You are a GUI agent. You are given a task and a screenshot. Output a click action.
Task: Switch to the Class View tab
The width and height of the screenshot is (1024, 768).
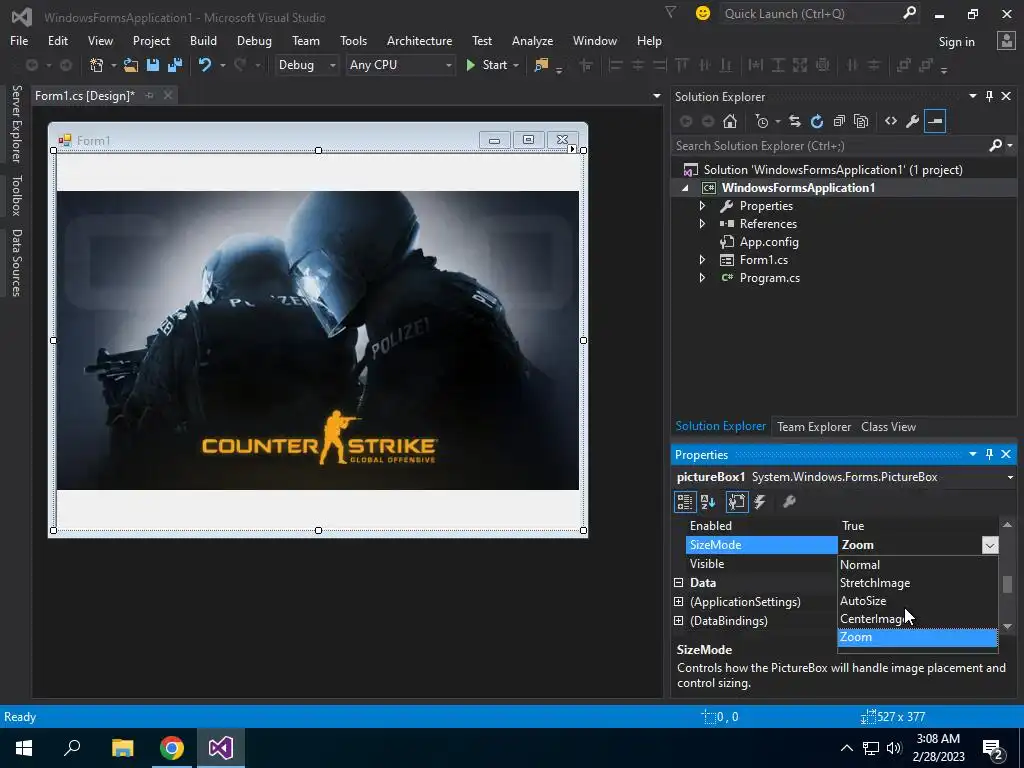point(888,426)
